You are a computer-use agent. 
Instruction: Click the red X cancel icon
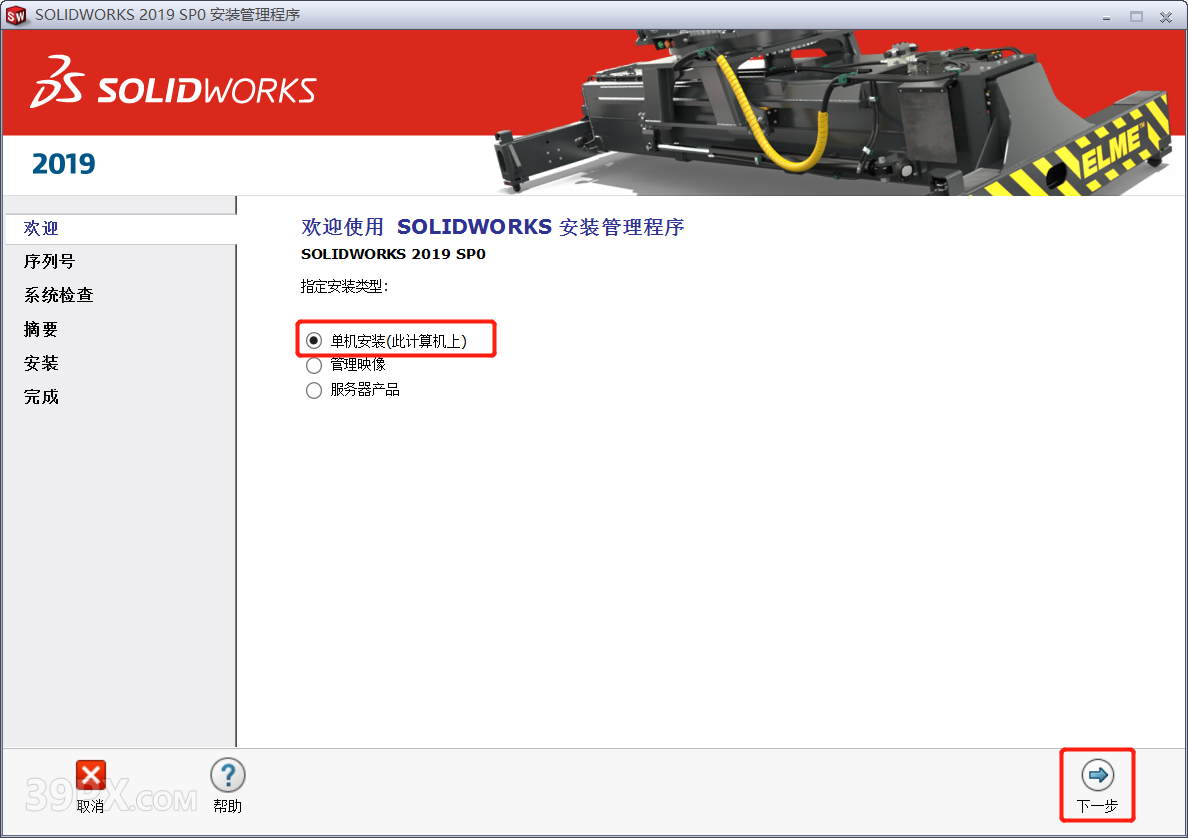coord(90,775)
